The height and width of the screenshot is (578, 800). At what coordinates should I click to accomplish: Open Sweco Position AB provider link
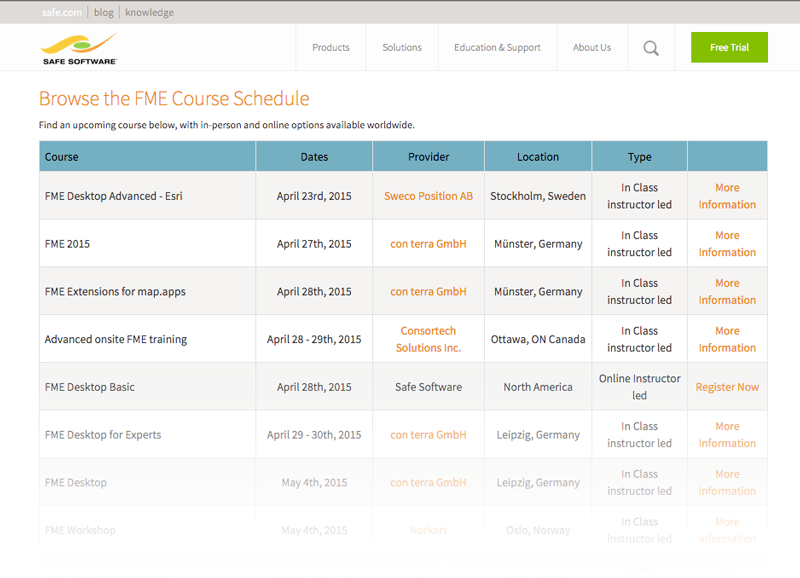[429, 196]
